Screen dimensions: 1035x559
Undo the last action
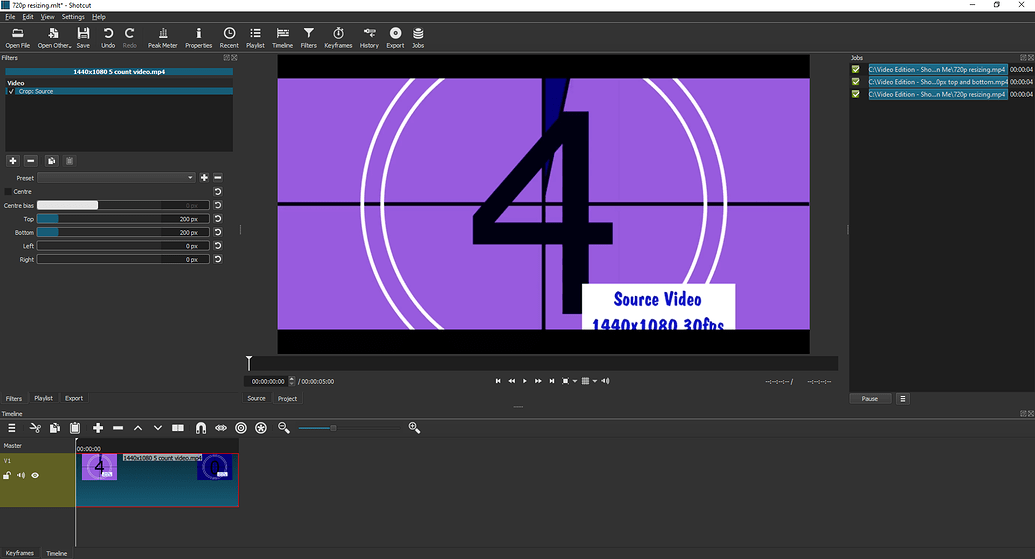(x=108, y=38)
